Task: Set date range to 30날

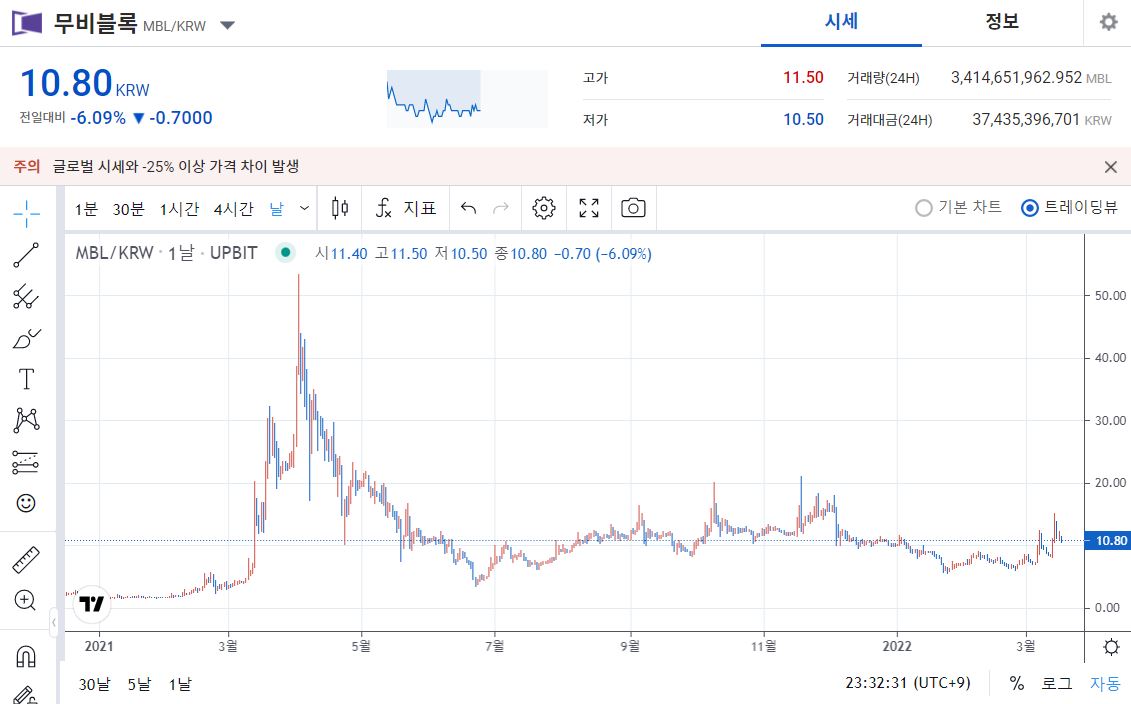Action: (x=94, y=684)
